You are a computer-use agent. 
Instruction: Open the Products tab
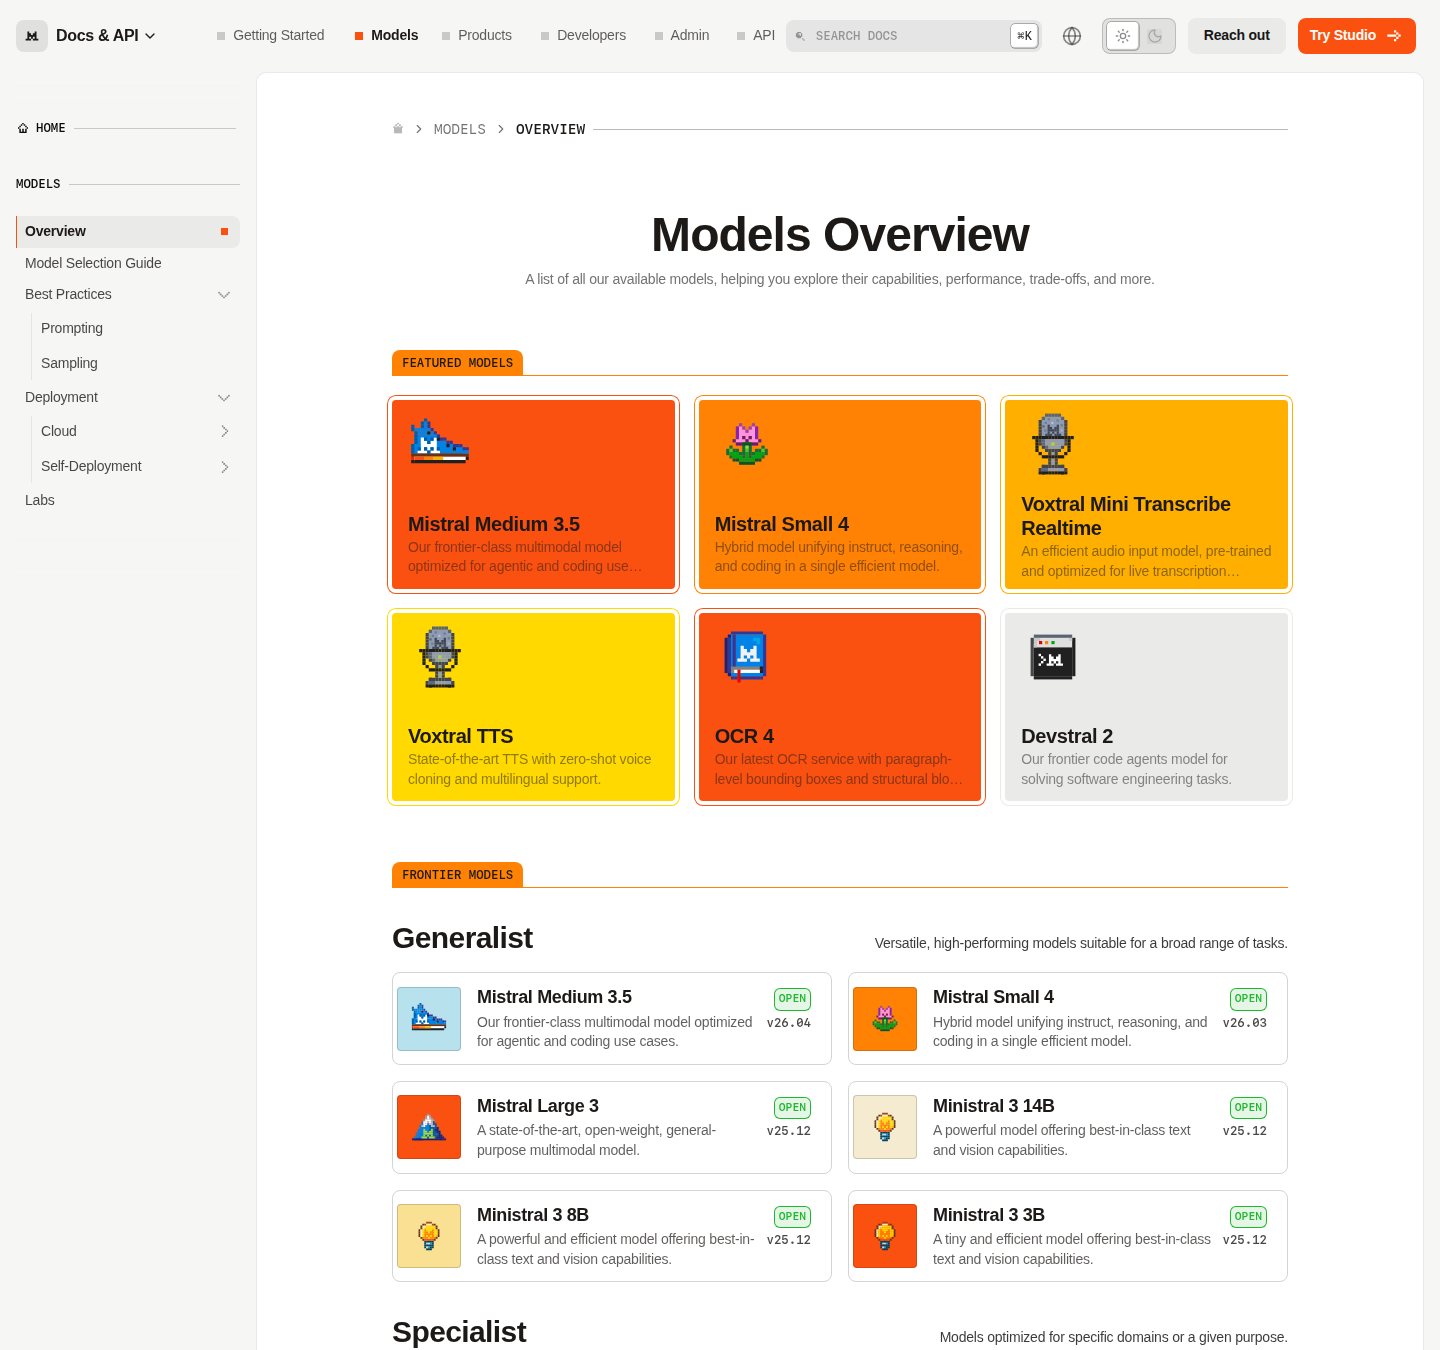click(477, 35)
